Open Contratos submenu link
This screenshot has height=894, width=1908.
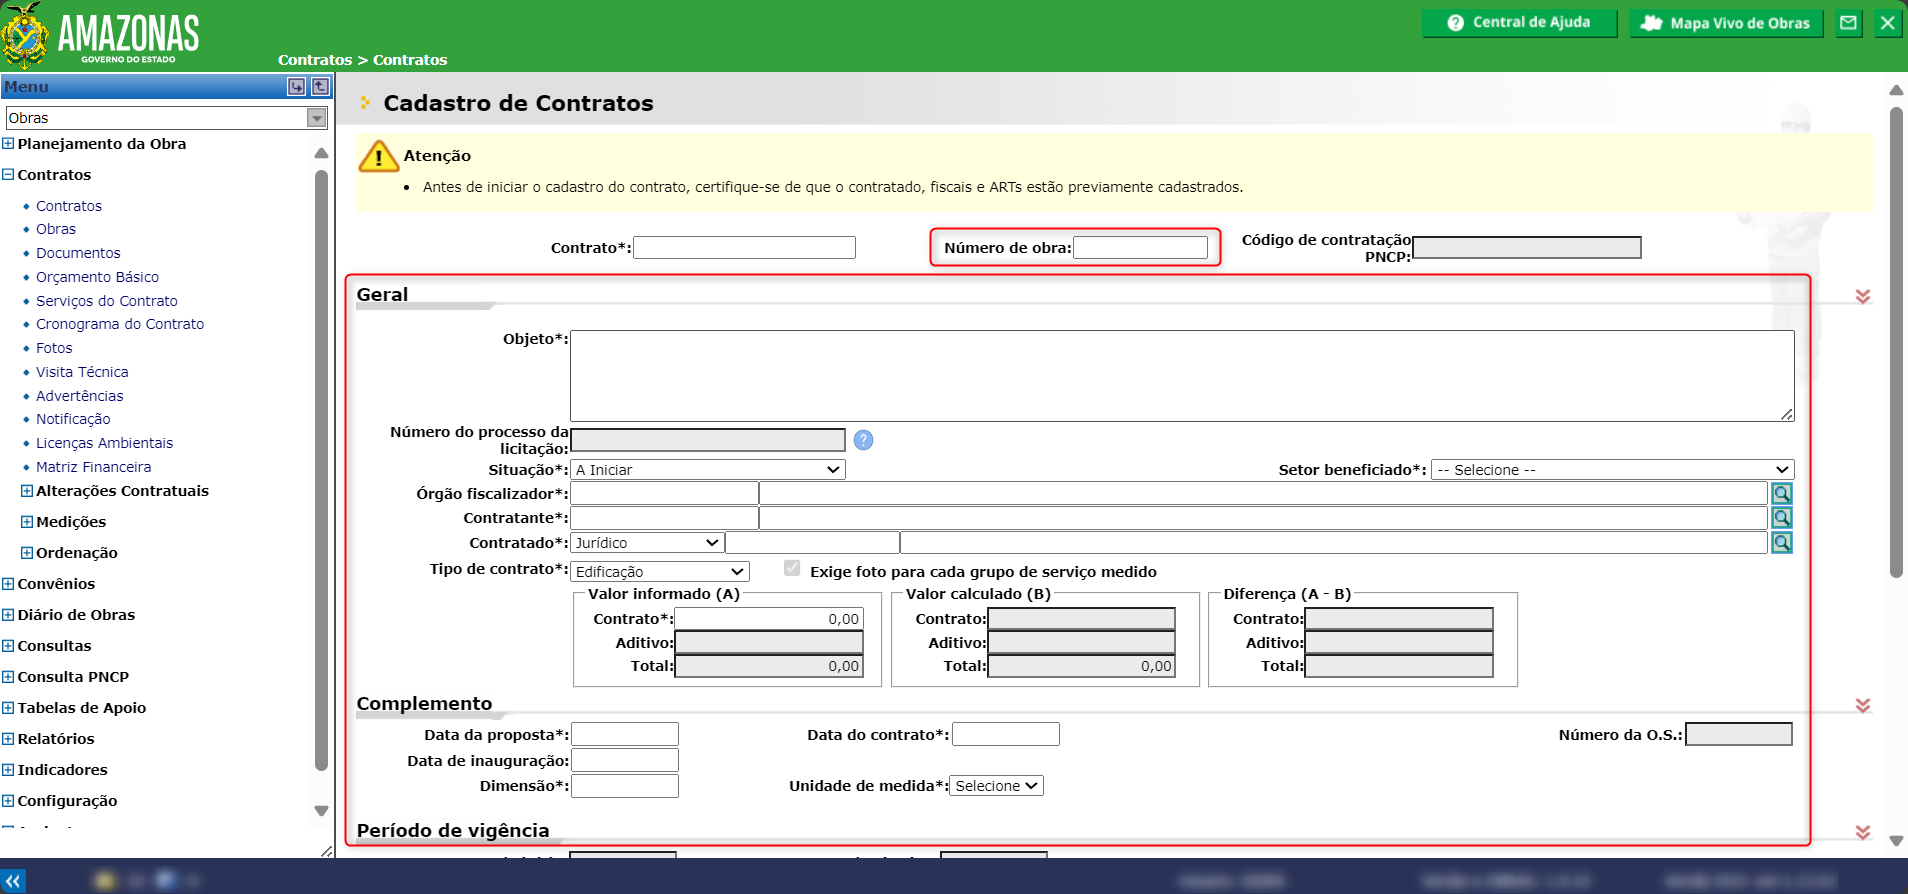point(69,206)
